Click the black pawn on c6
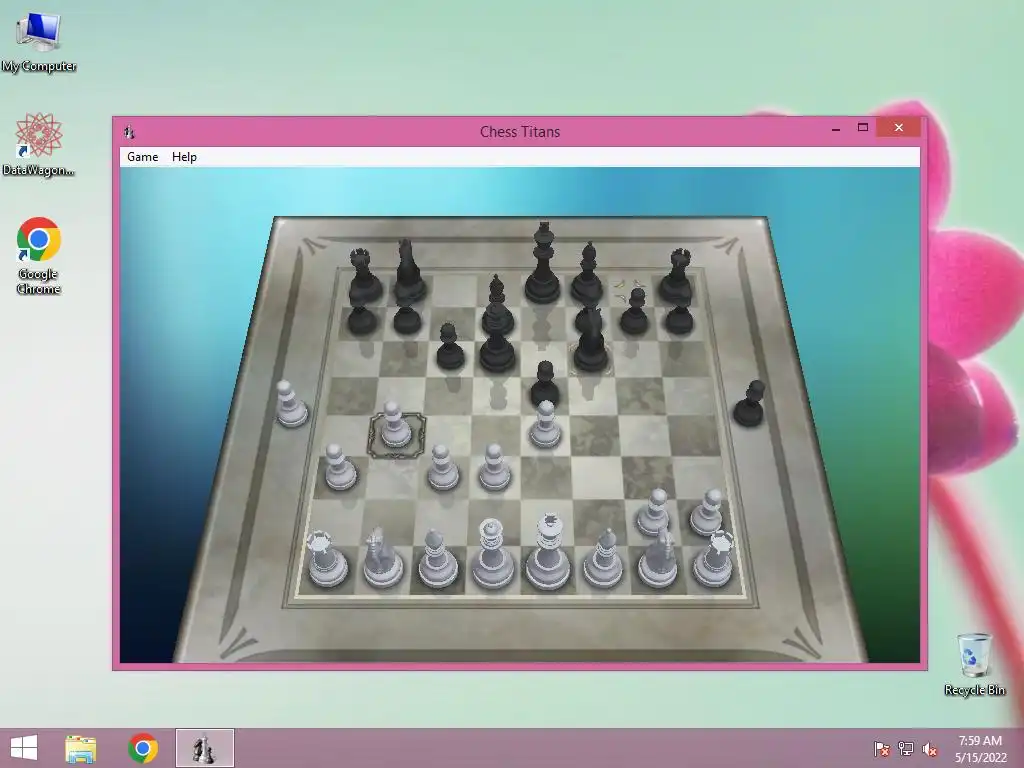This screenshot has width=1024, height=768. (450, 346)
